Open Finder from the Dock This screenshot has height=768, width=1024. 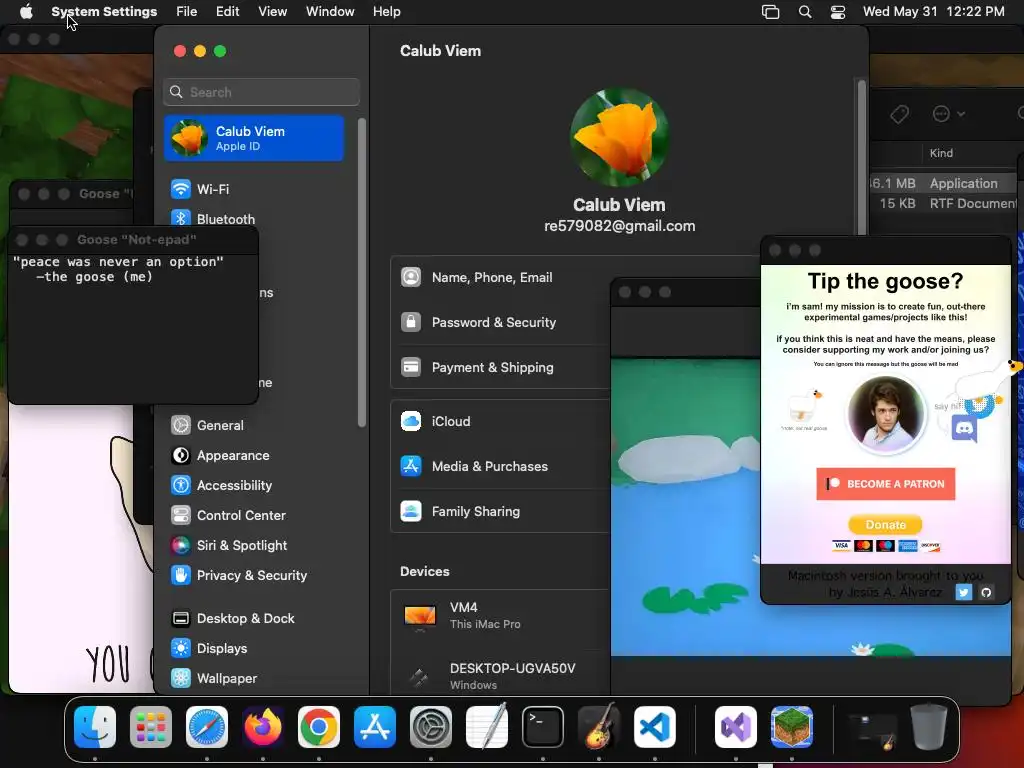coord(95,727)
